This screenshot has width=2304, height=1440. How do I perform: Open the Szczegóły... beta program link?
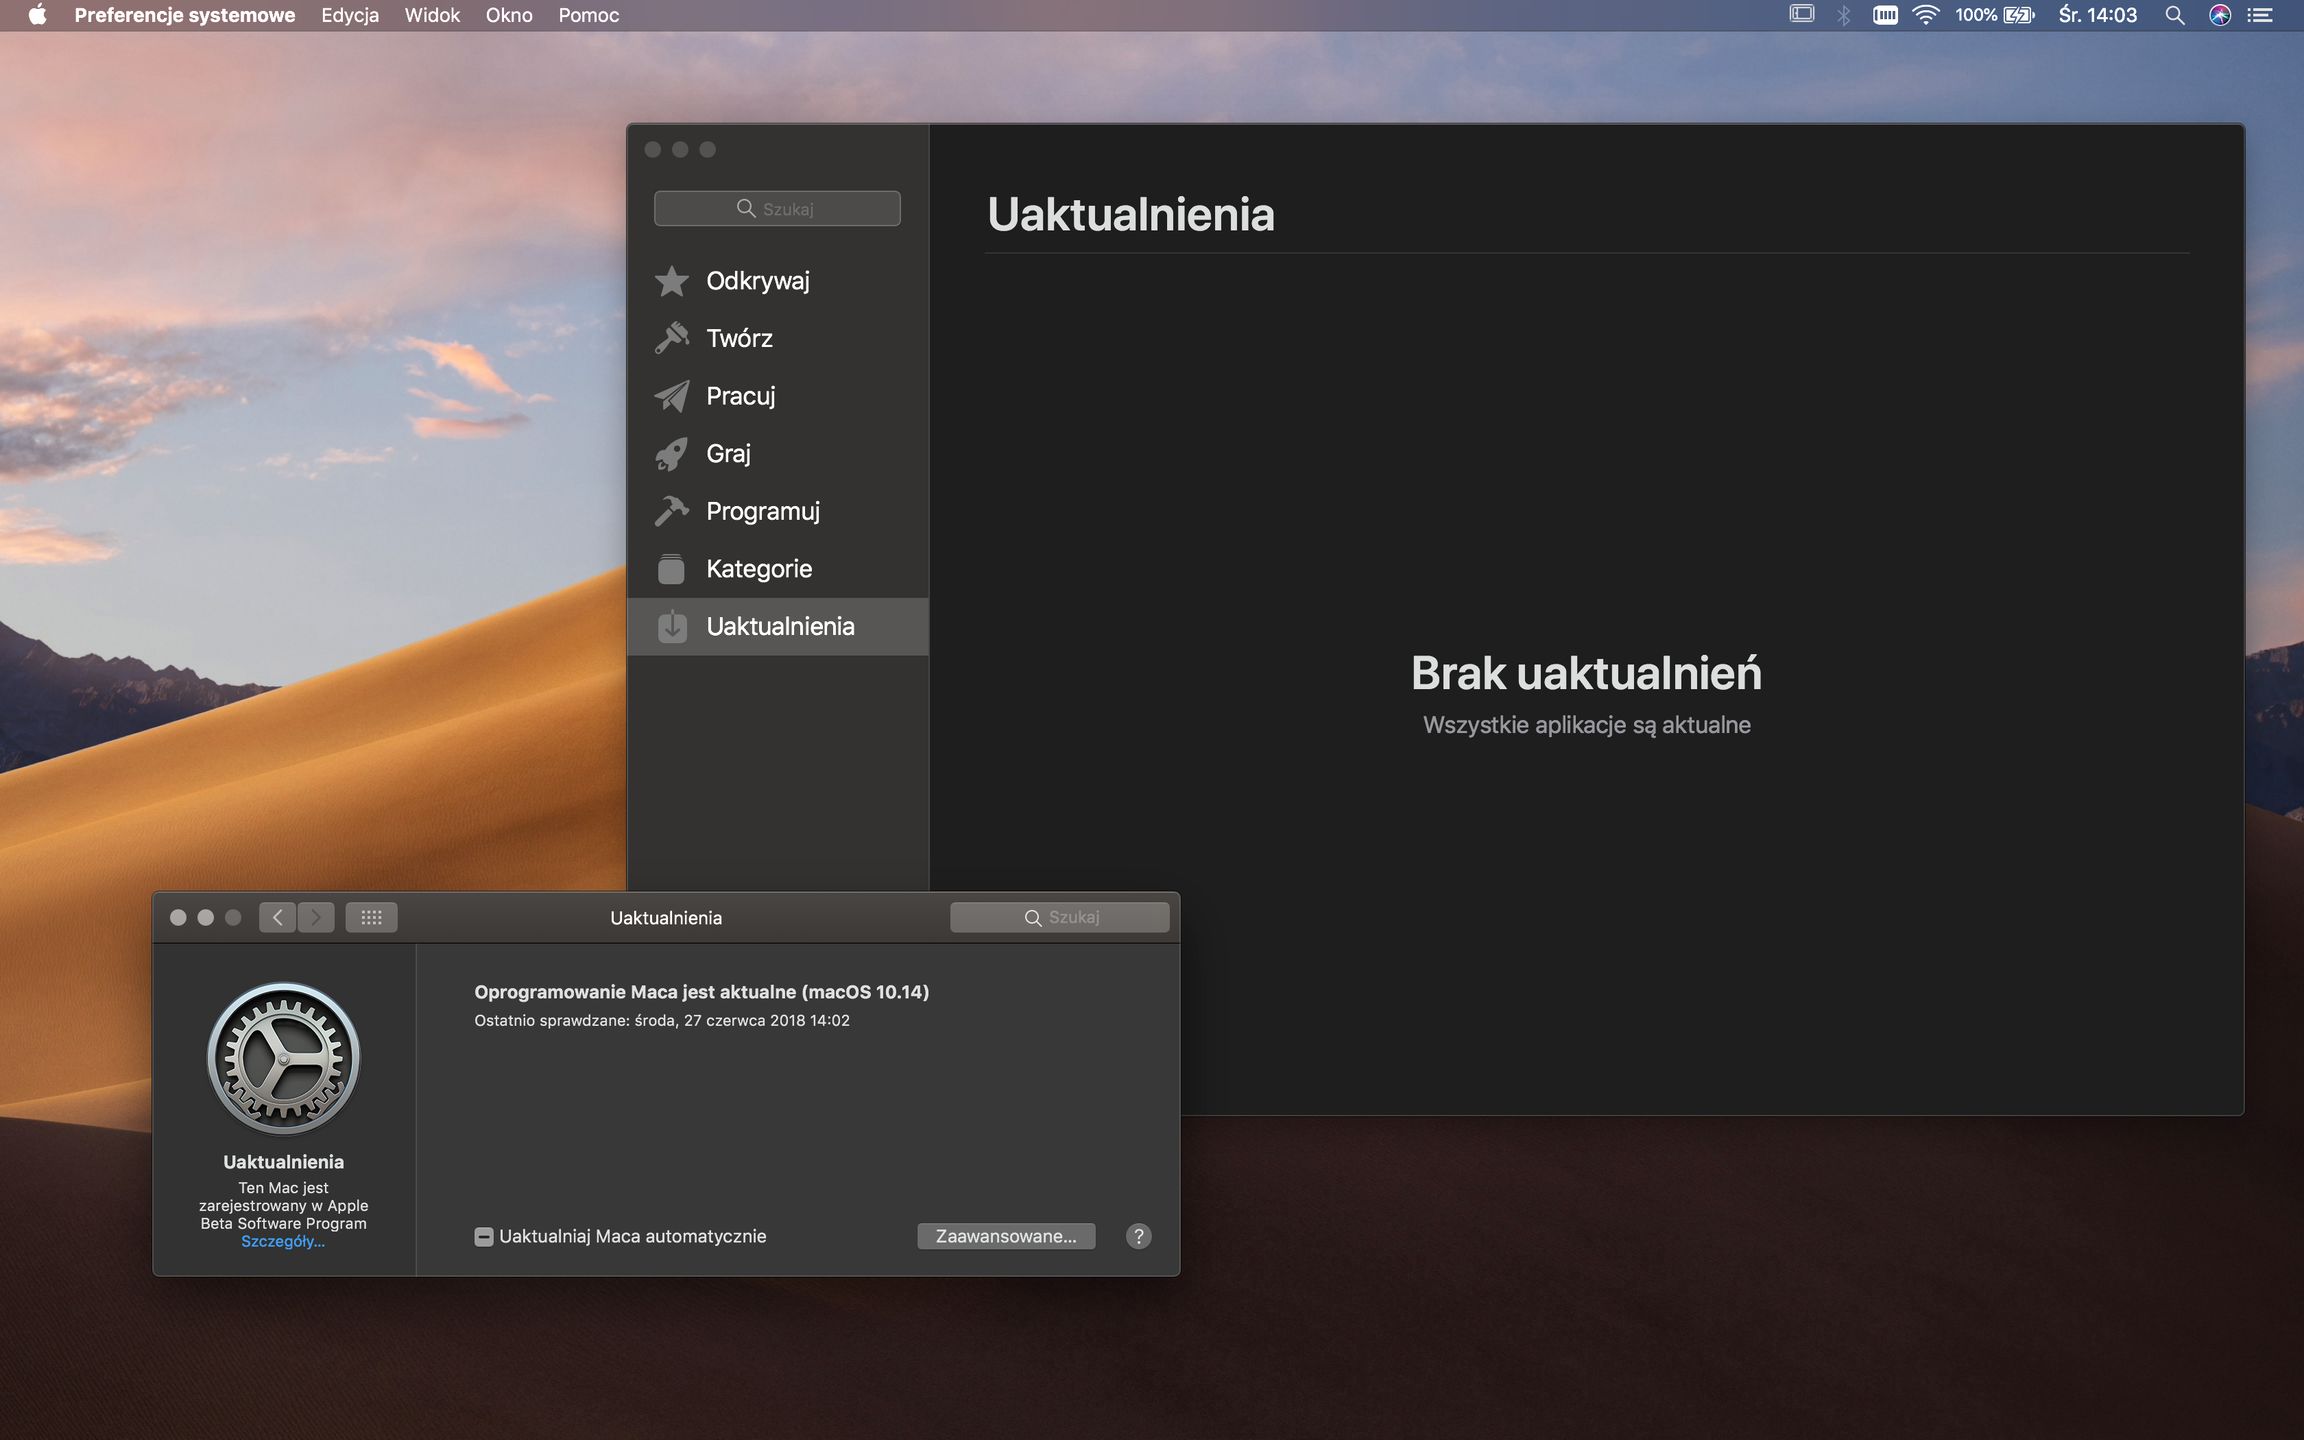[283, 1242]
